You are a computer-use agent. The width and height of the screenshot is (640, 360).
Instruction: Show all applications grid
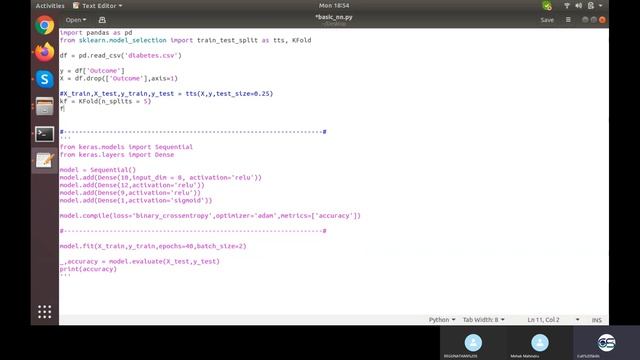pos(44,312)
